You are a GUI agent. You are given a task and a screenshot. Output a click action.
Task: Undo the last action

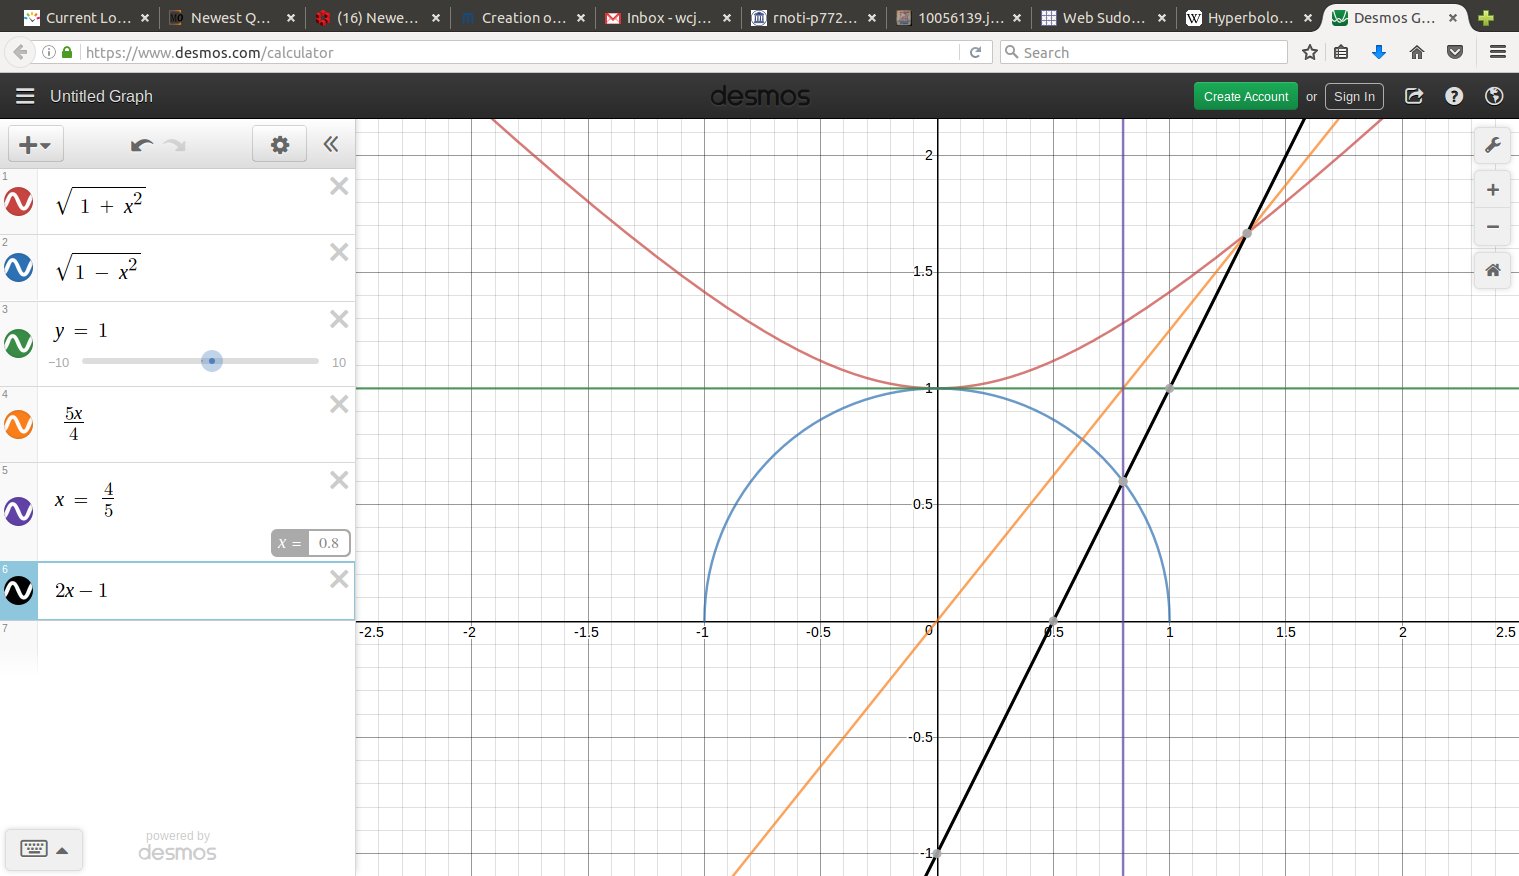[x=141, y=145]
